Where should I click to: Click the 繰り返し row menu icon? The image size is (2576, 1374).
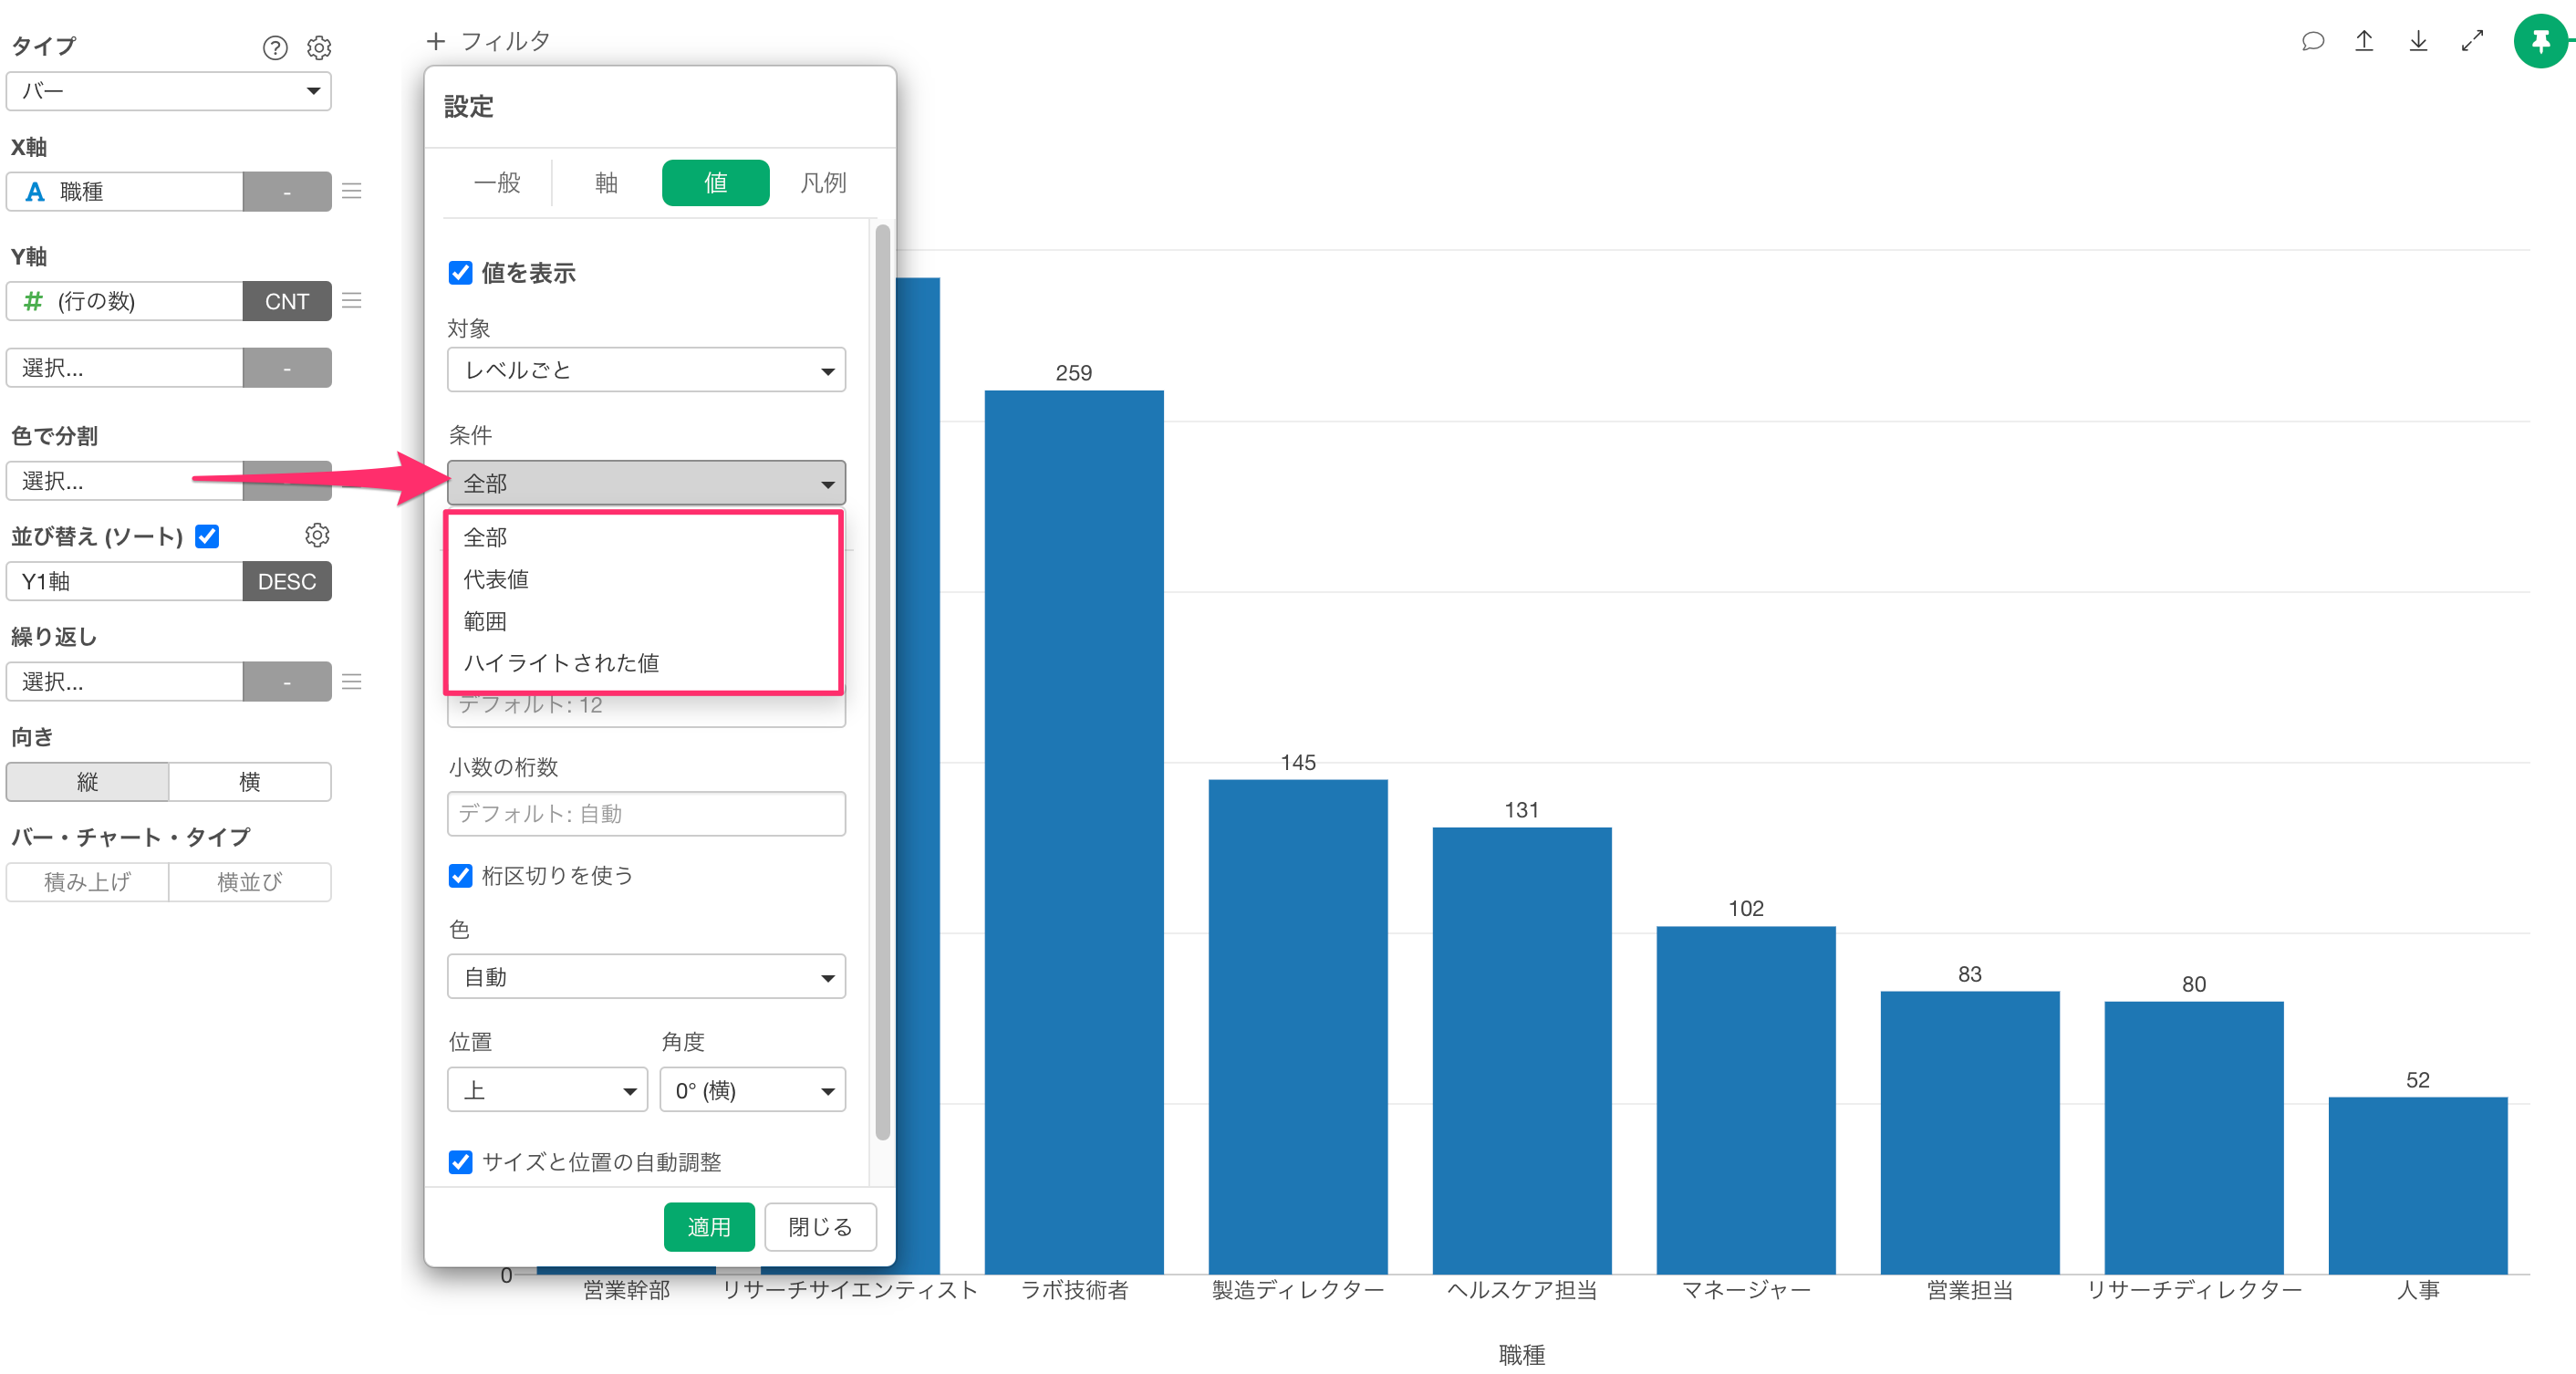352,681
